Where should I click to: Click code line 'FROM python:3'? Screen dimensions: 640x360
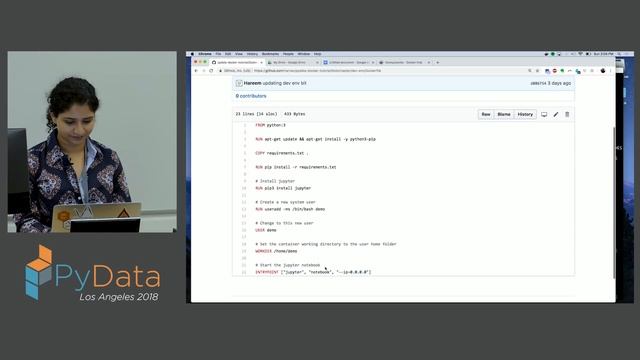point(270,125)
